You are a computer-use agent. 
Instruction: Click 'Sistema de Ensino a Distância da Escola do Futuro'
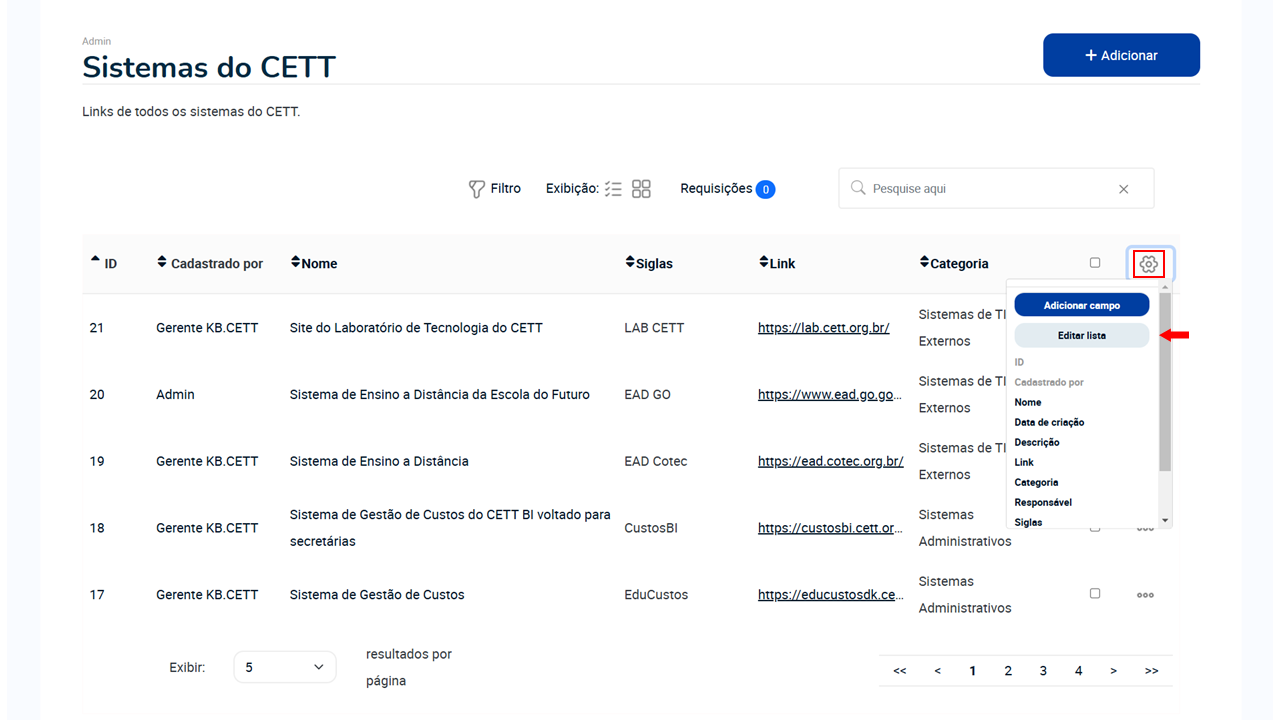click(440, 395)
